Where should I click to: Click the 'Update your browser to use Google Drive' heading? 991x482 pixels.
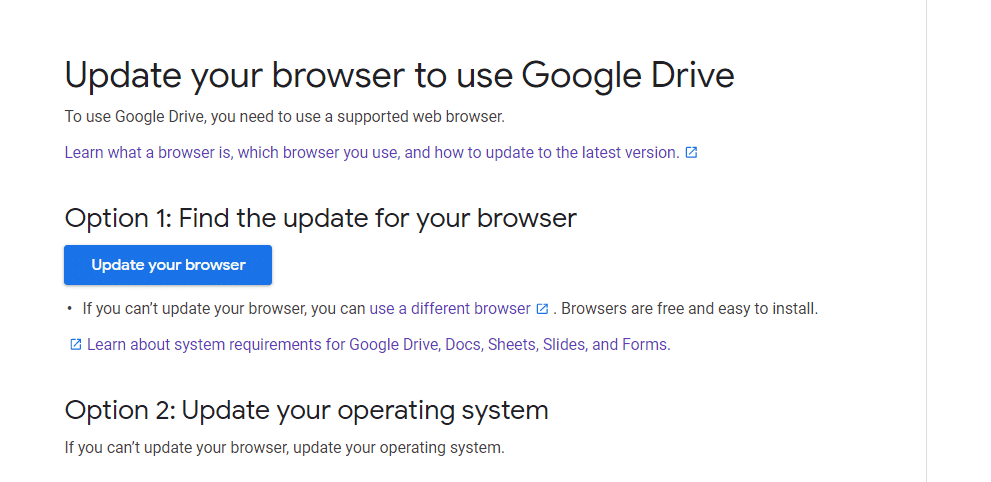click(399, 75)
